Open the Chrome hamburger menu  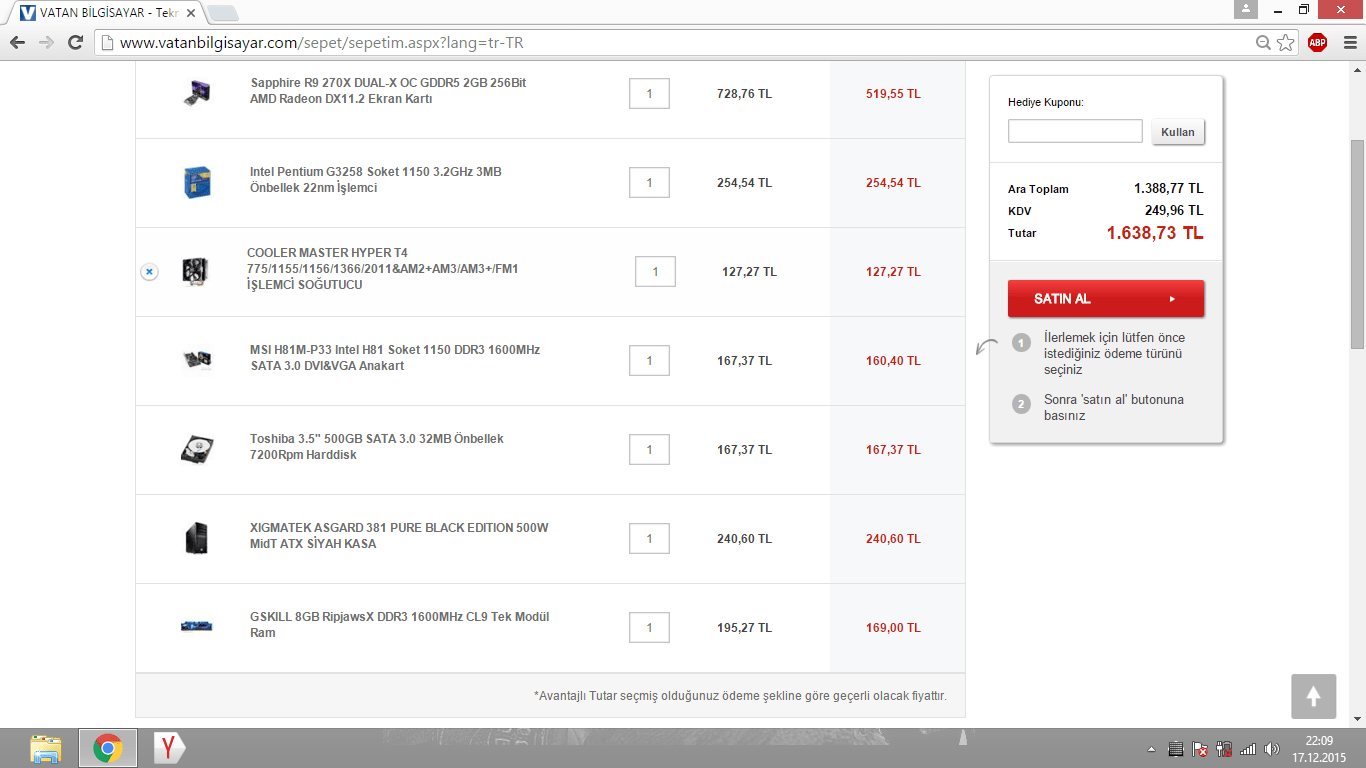click(1349, 42)
